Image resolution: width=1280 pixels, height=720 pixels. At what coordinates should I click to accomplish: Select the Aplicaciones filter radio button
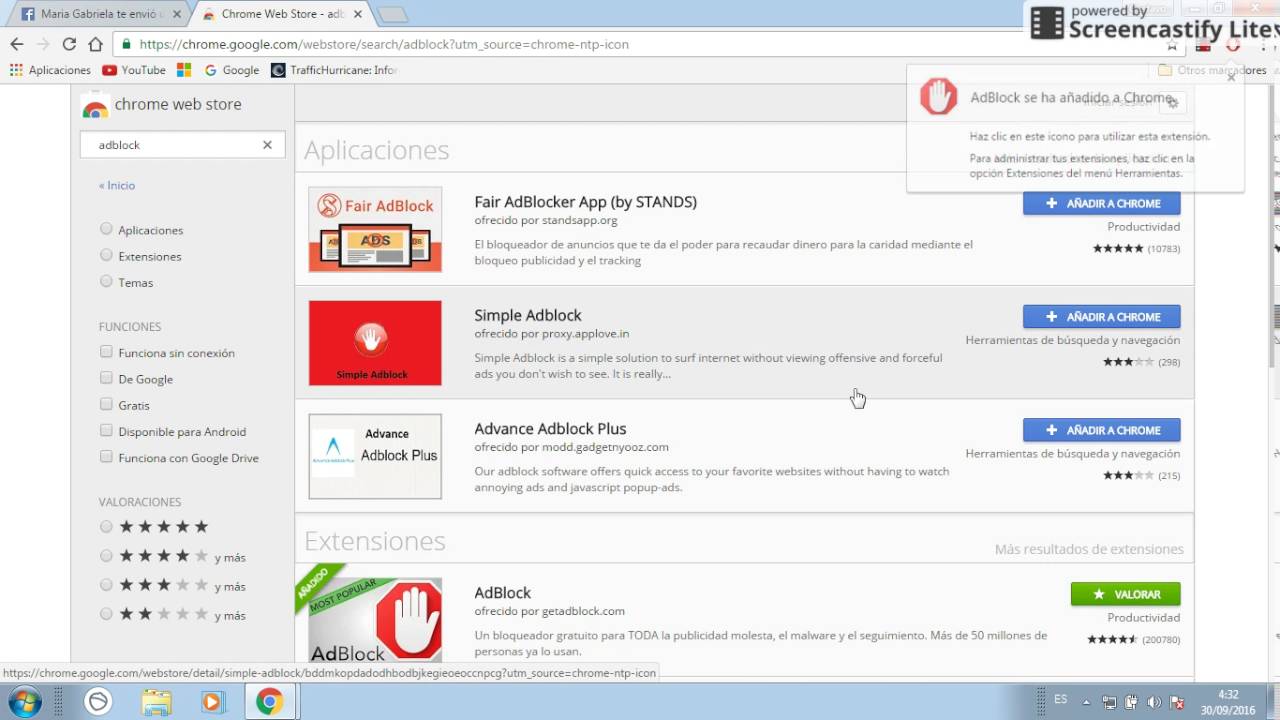pyautogui.click(x=106, y=229)
